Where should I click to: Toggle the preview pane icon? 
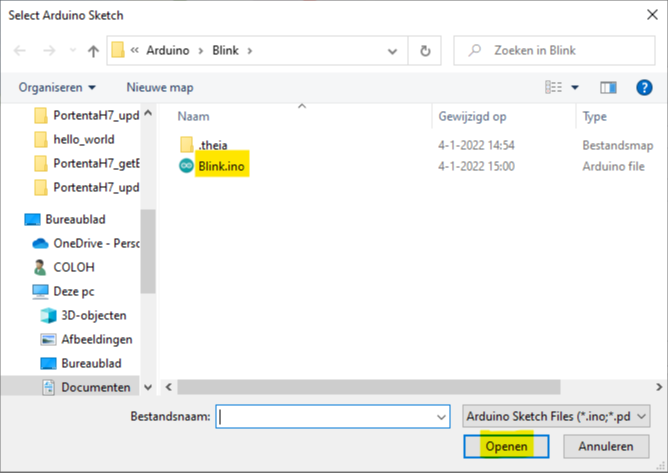tap(607, 88)
